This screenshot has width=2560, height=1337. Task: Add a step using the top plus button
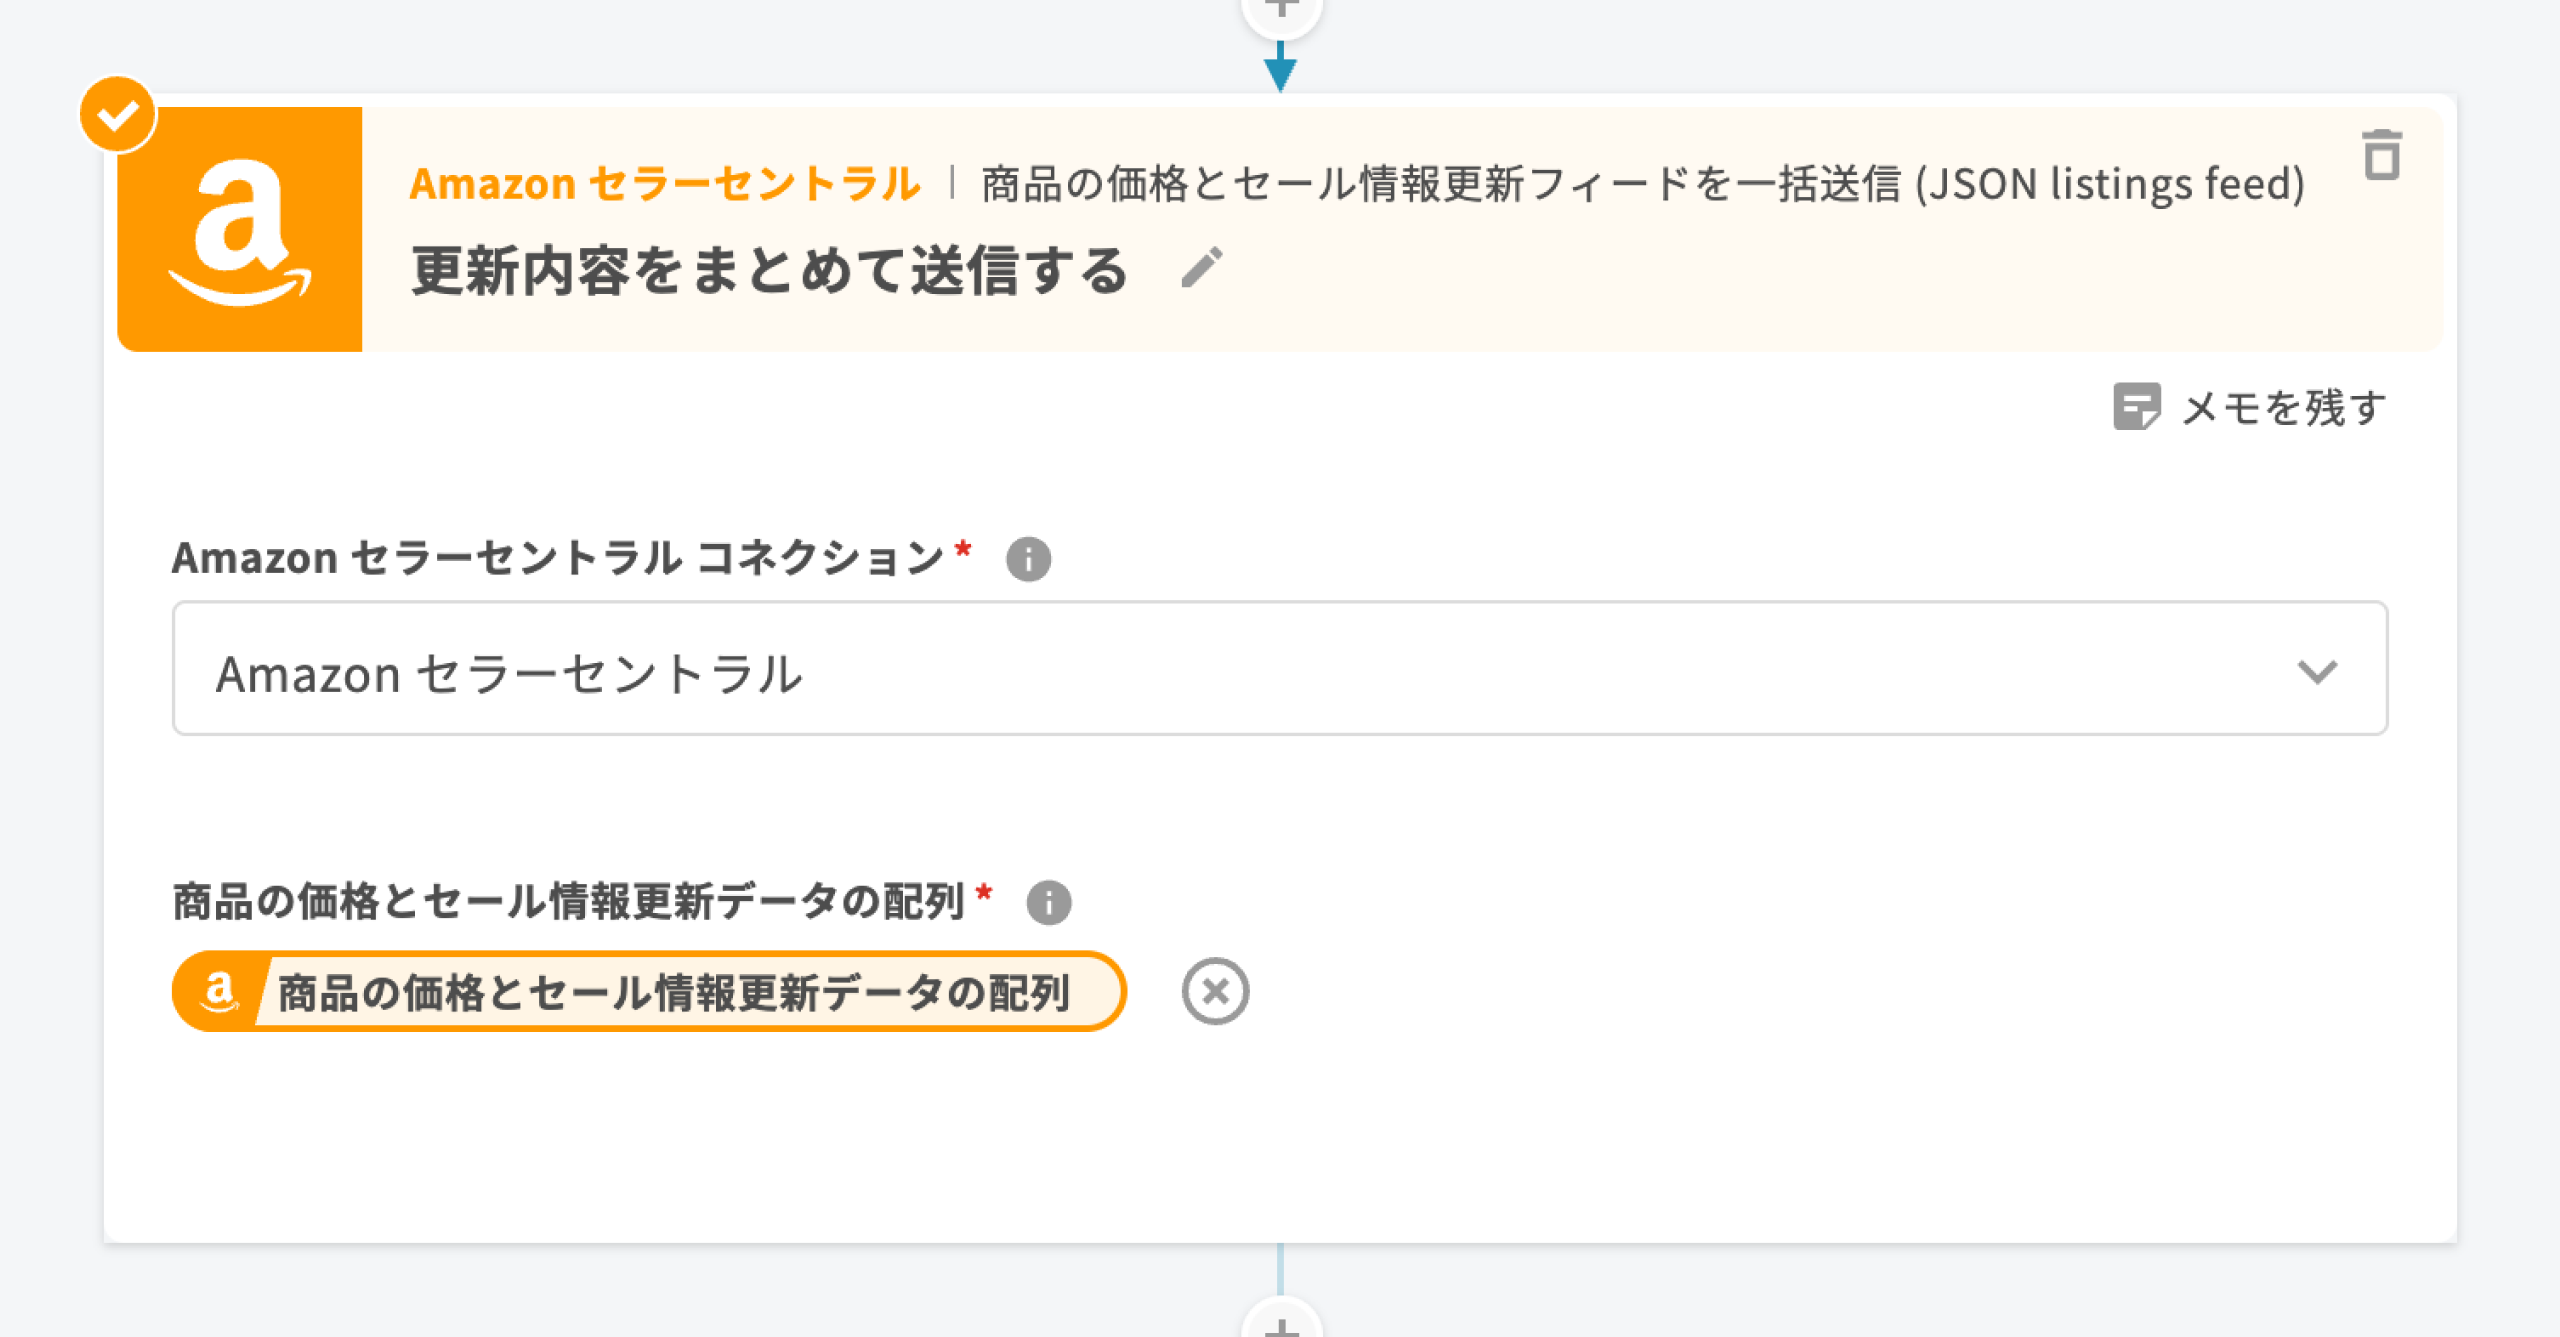(1281, 10)
